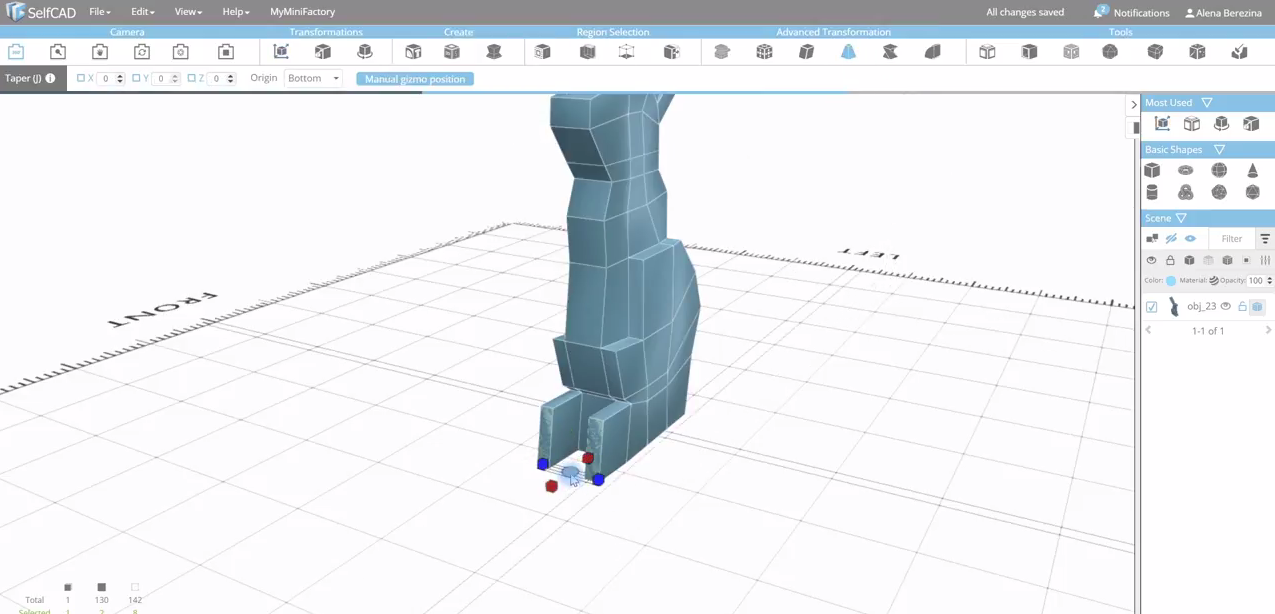Click the info icon beside Taper (J)
The height and width of the screenshot is (614, 1275).
click(51, 78)
